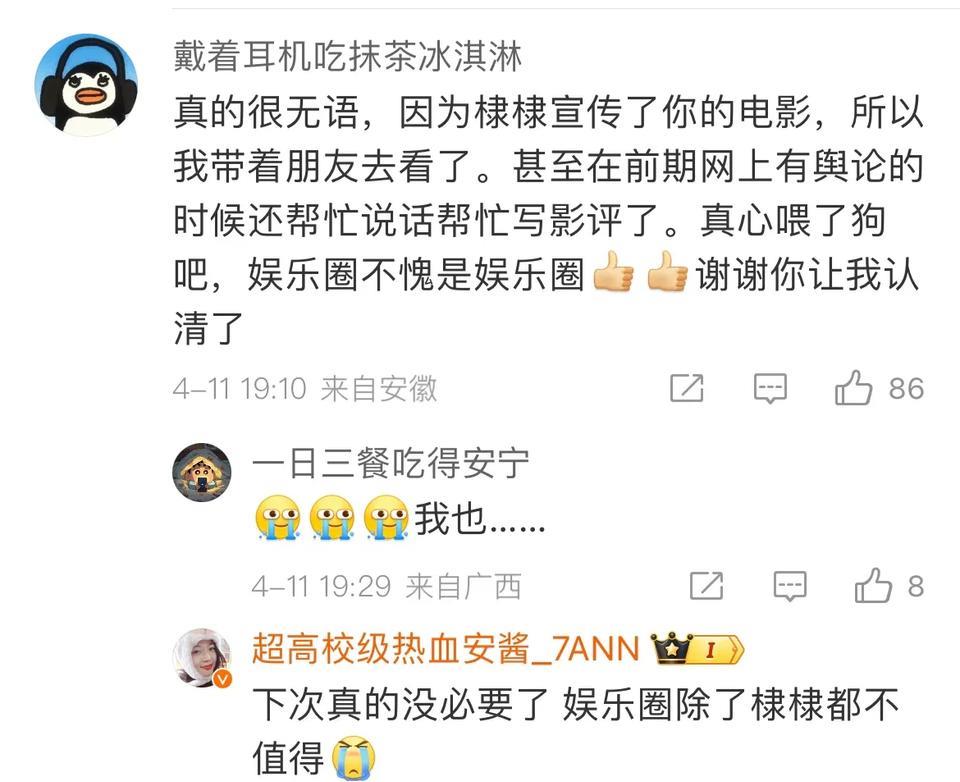This screenshot has height=782, width=960.
Task: Open reply on 戴着耳机吃抹茶冰淇淋's comment
Action: [770, 388]
